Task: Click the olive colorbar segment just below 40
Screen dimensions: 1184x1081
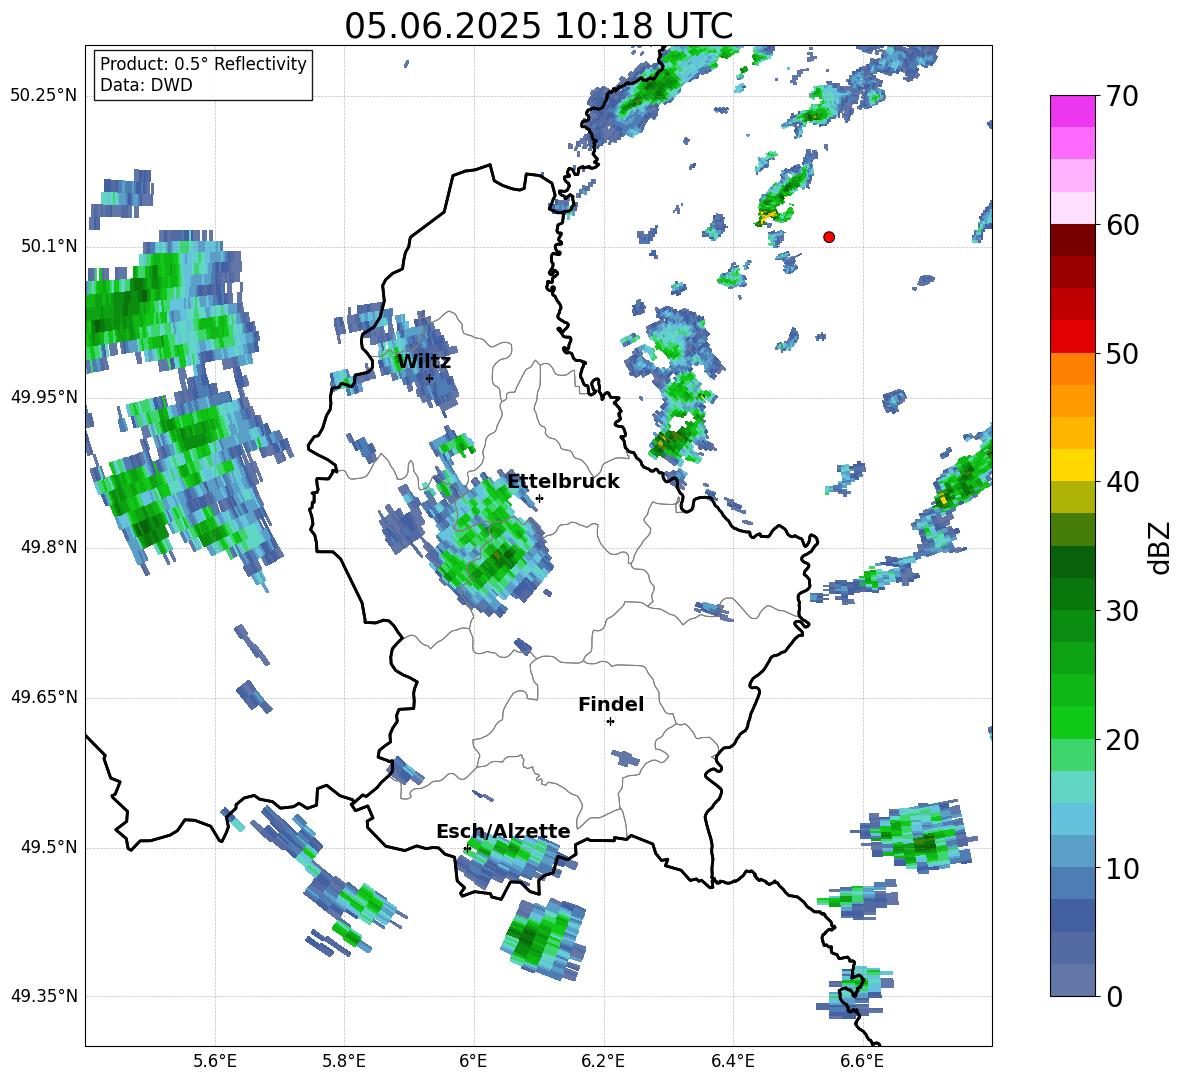Action: 1072,497
